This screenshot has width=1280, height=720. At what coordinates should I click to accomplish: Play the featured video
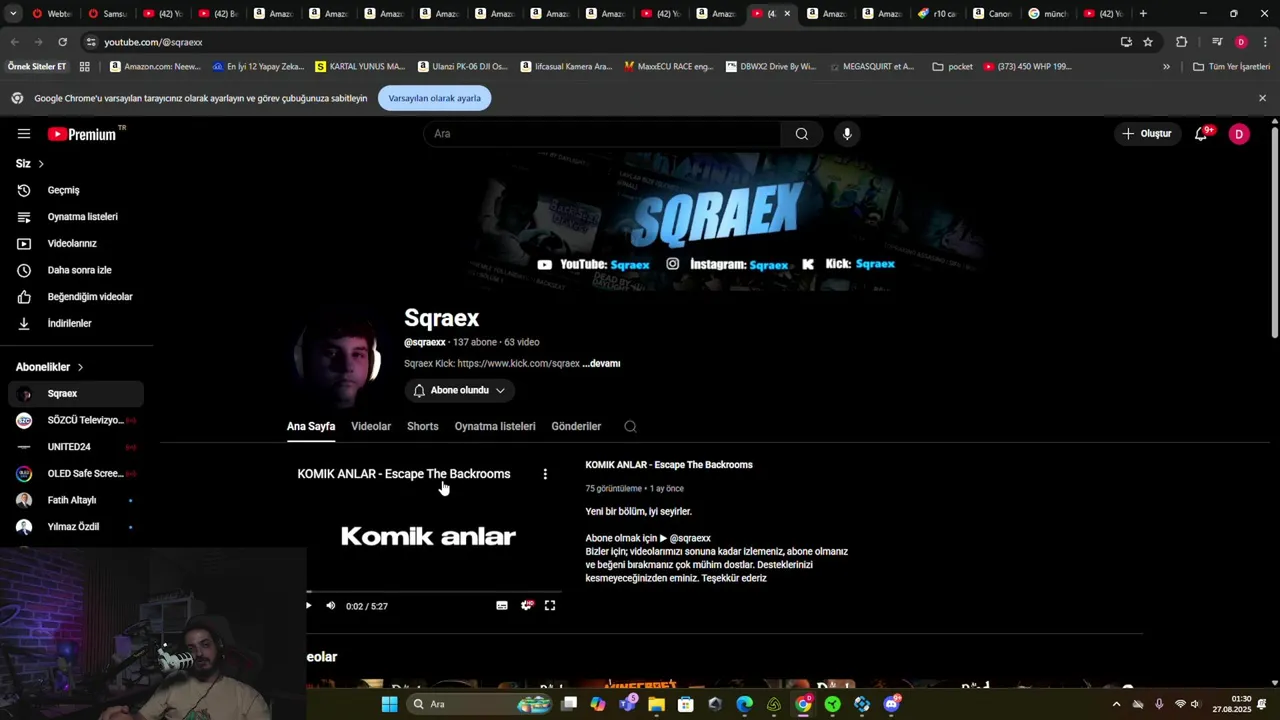308,606
